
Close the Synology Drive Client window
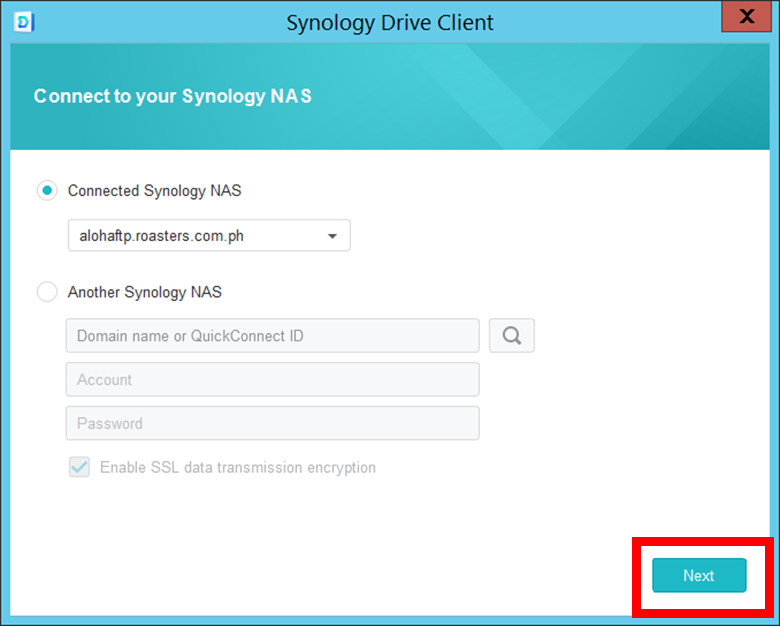pos(746,16)
